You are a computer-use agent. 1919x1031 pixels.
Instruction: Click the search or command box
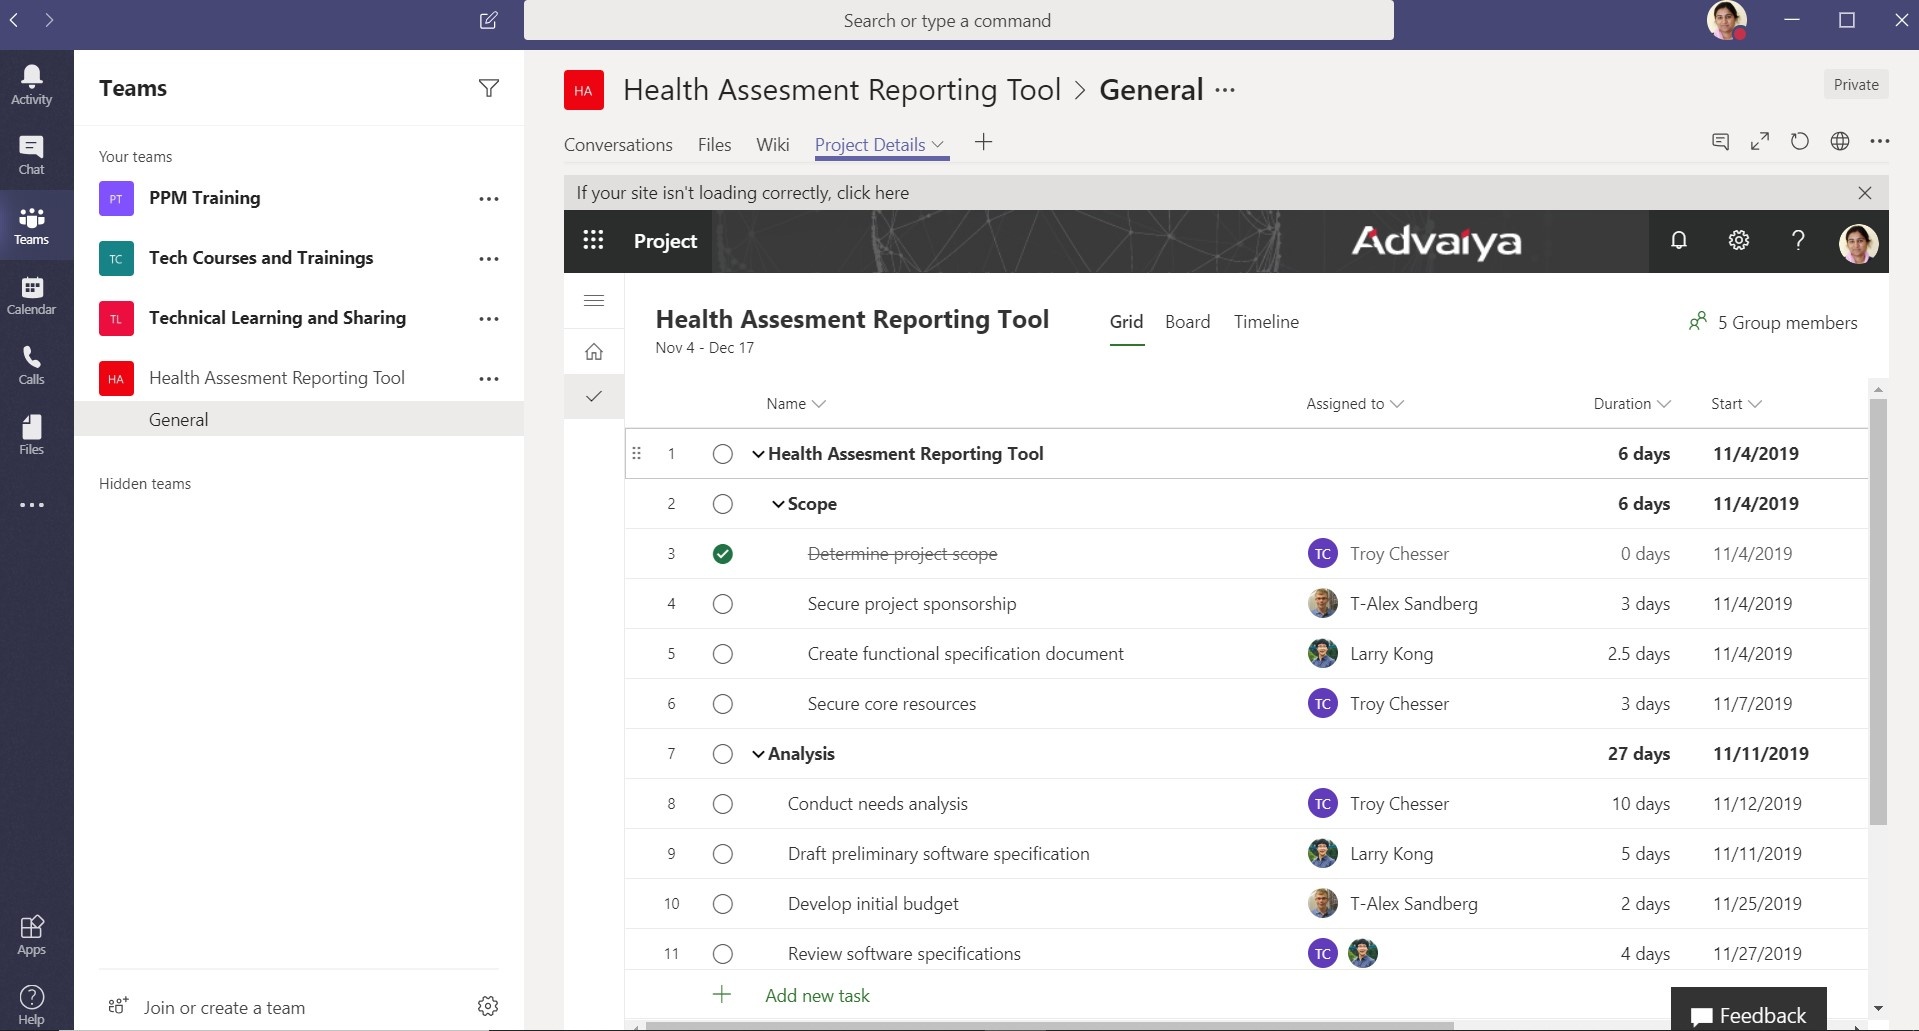pyautogui.click(x=958, y=21)
